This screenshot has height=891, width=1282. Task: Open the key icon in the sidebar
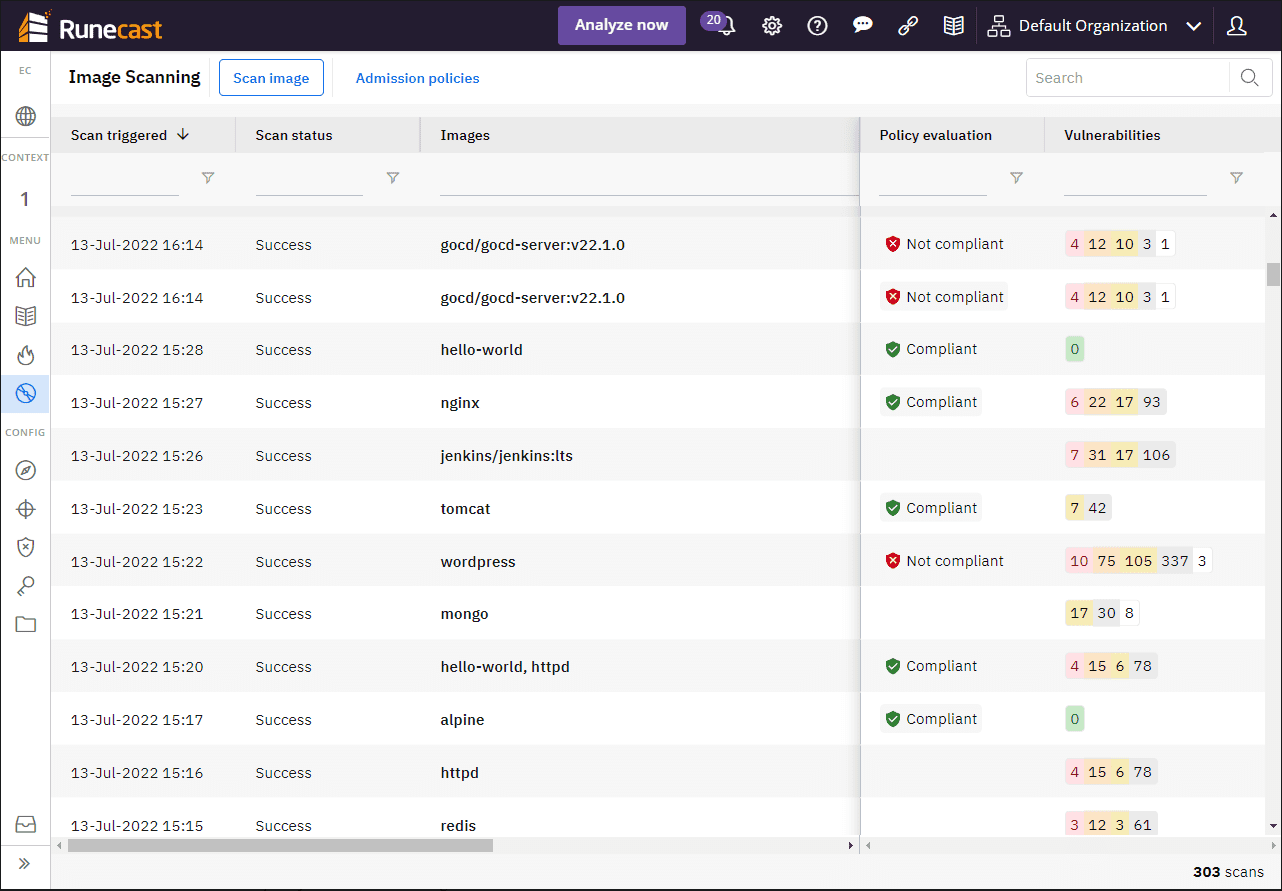26,586
